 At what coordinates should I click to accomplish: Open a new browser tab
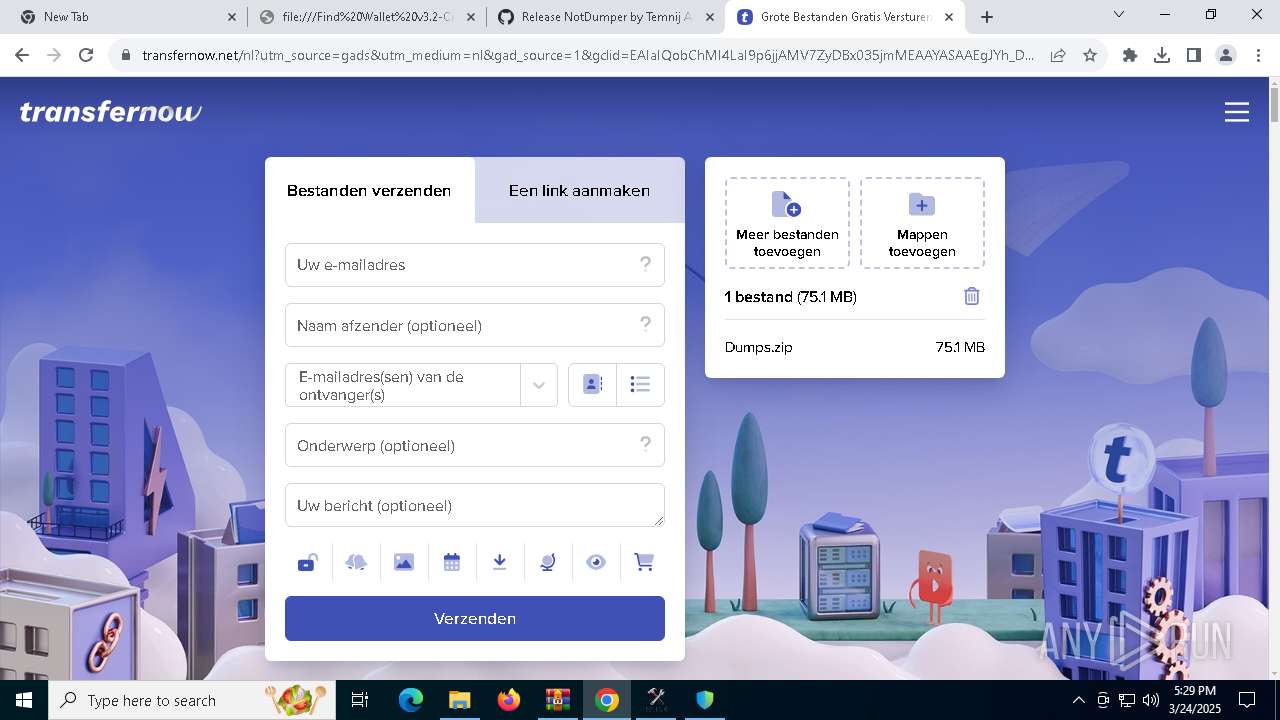click(987, 17)
